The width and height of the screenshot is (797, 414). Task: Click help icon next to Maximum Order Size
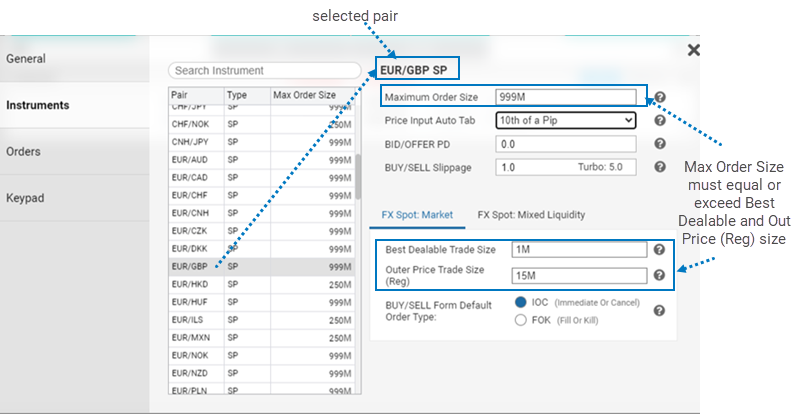[660, 98]
